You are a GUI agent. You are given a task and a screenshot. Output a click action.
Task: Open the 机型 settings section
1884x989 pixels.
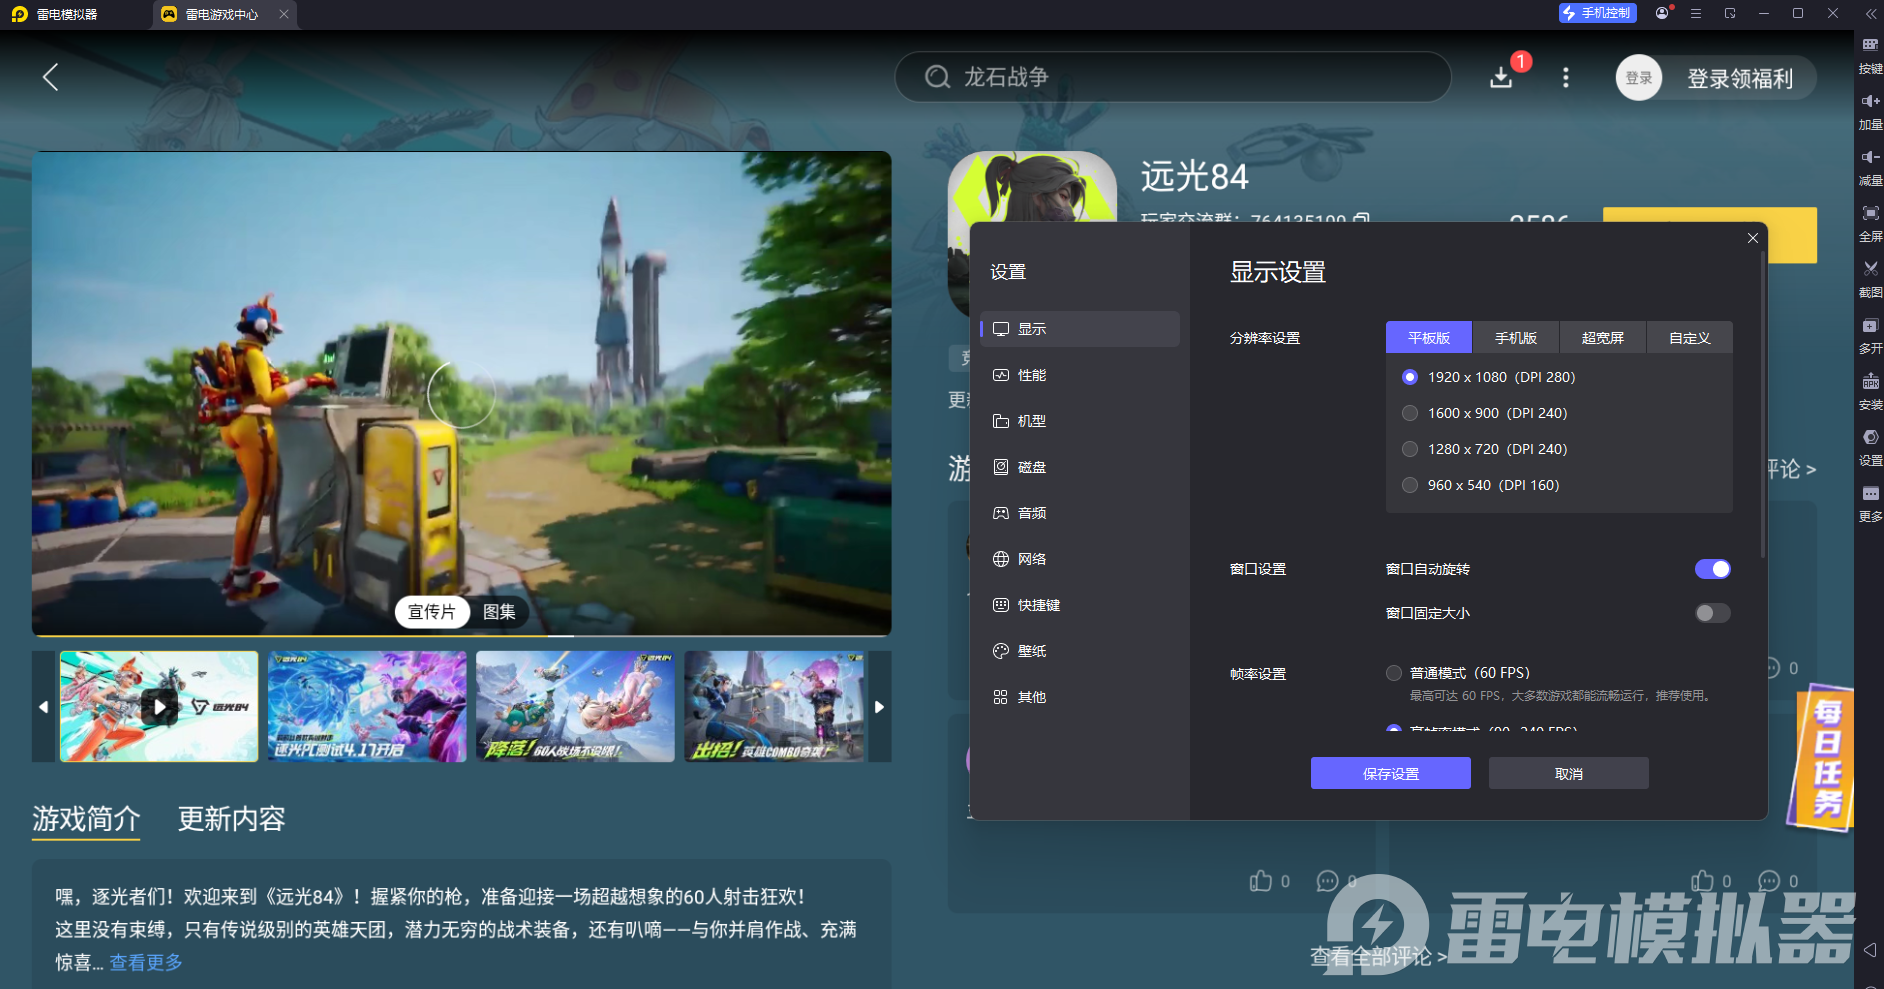1080,421
